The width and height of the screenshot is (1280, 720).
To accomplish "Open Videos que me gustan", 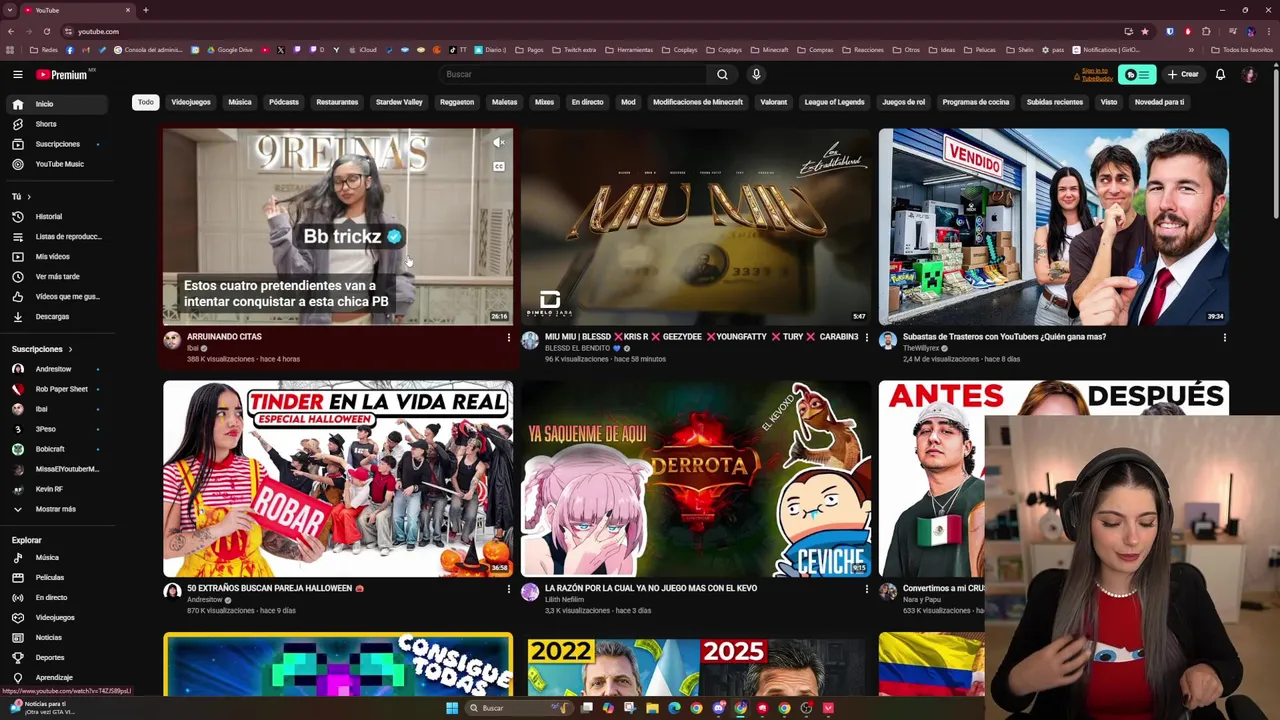I will pyautogui.click(x=56, y=296).
